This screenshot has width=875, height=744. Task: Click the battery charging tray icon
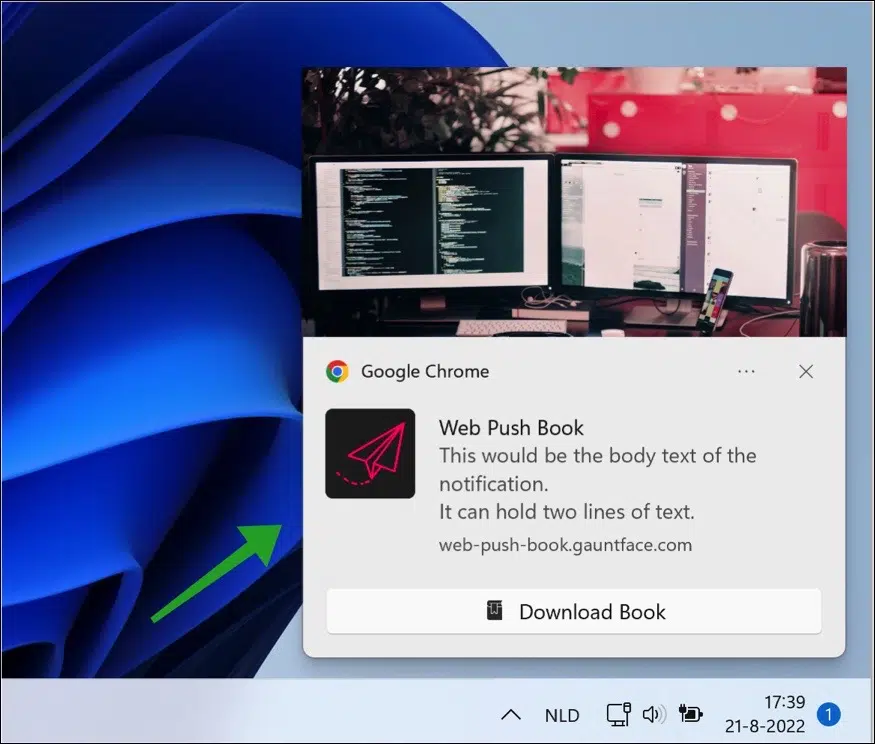(x=690, y=713)
